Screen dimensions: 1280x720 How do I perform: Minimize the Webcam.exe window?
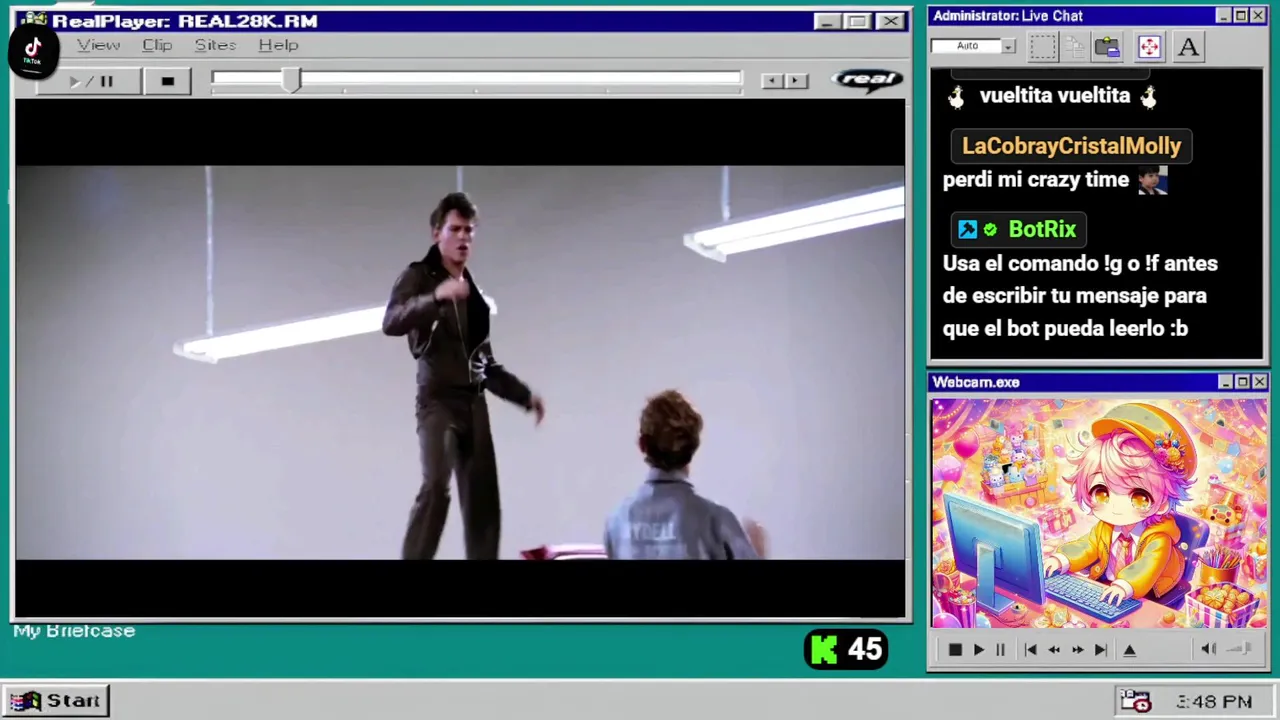(1226, 382)
